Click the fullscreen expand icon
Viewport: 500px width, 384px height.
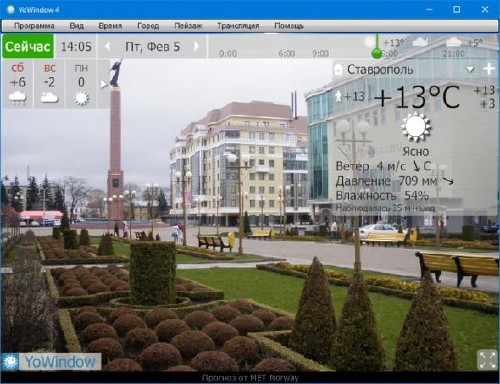[x=487, y=360]
